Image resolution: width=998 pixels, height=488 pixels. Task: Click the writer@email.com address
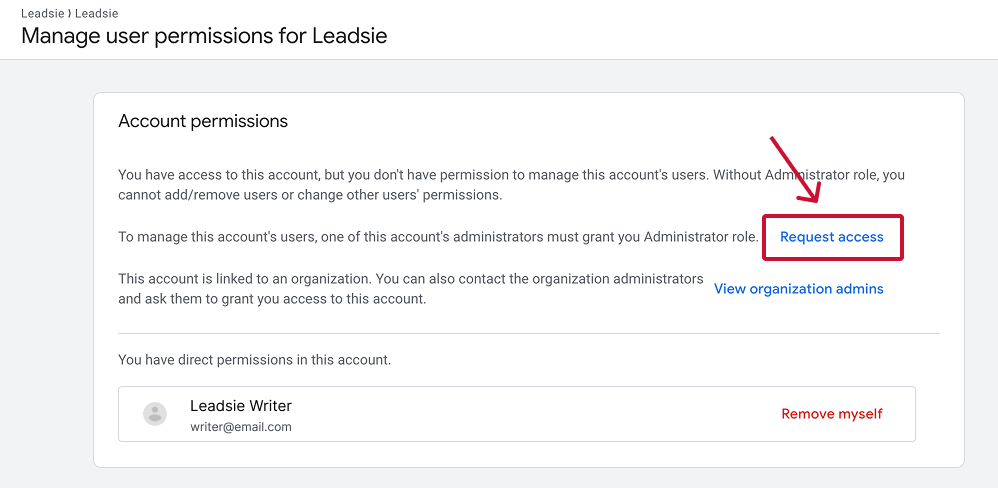point(241,427)
